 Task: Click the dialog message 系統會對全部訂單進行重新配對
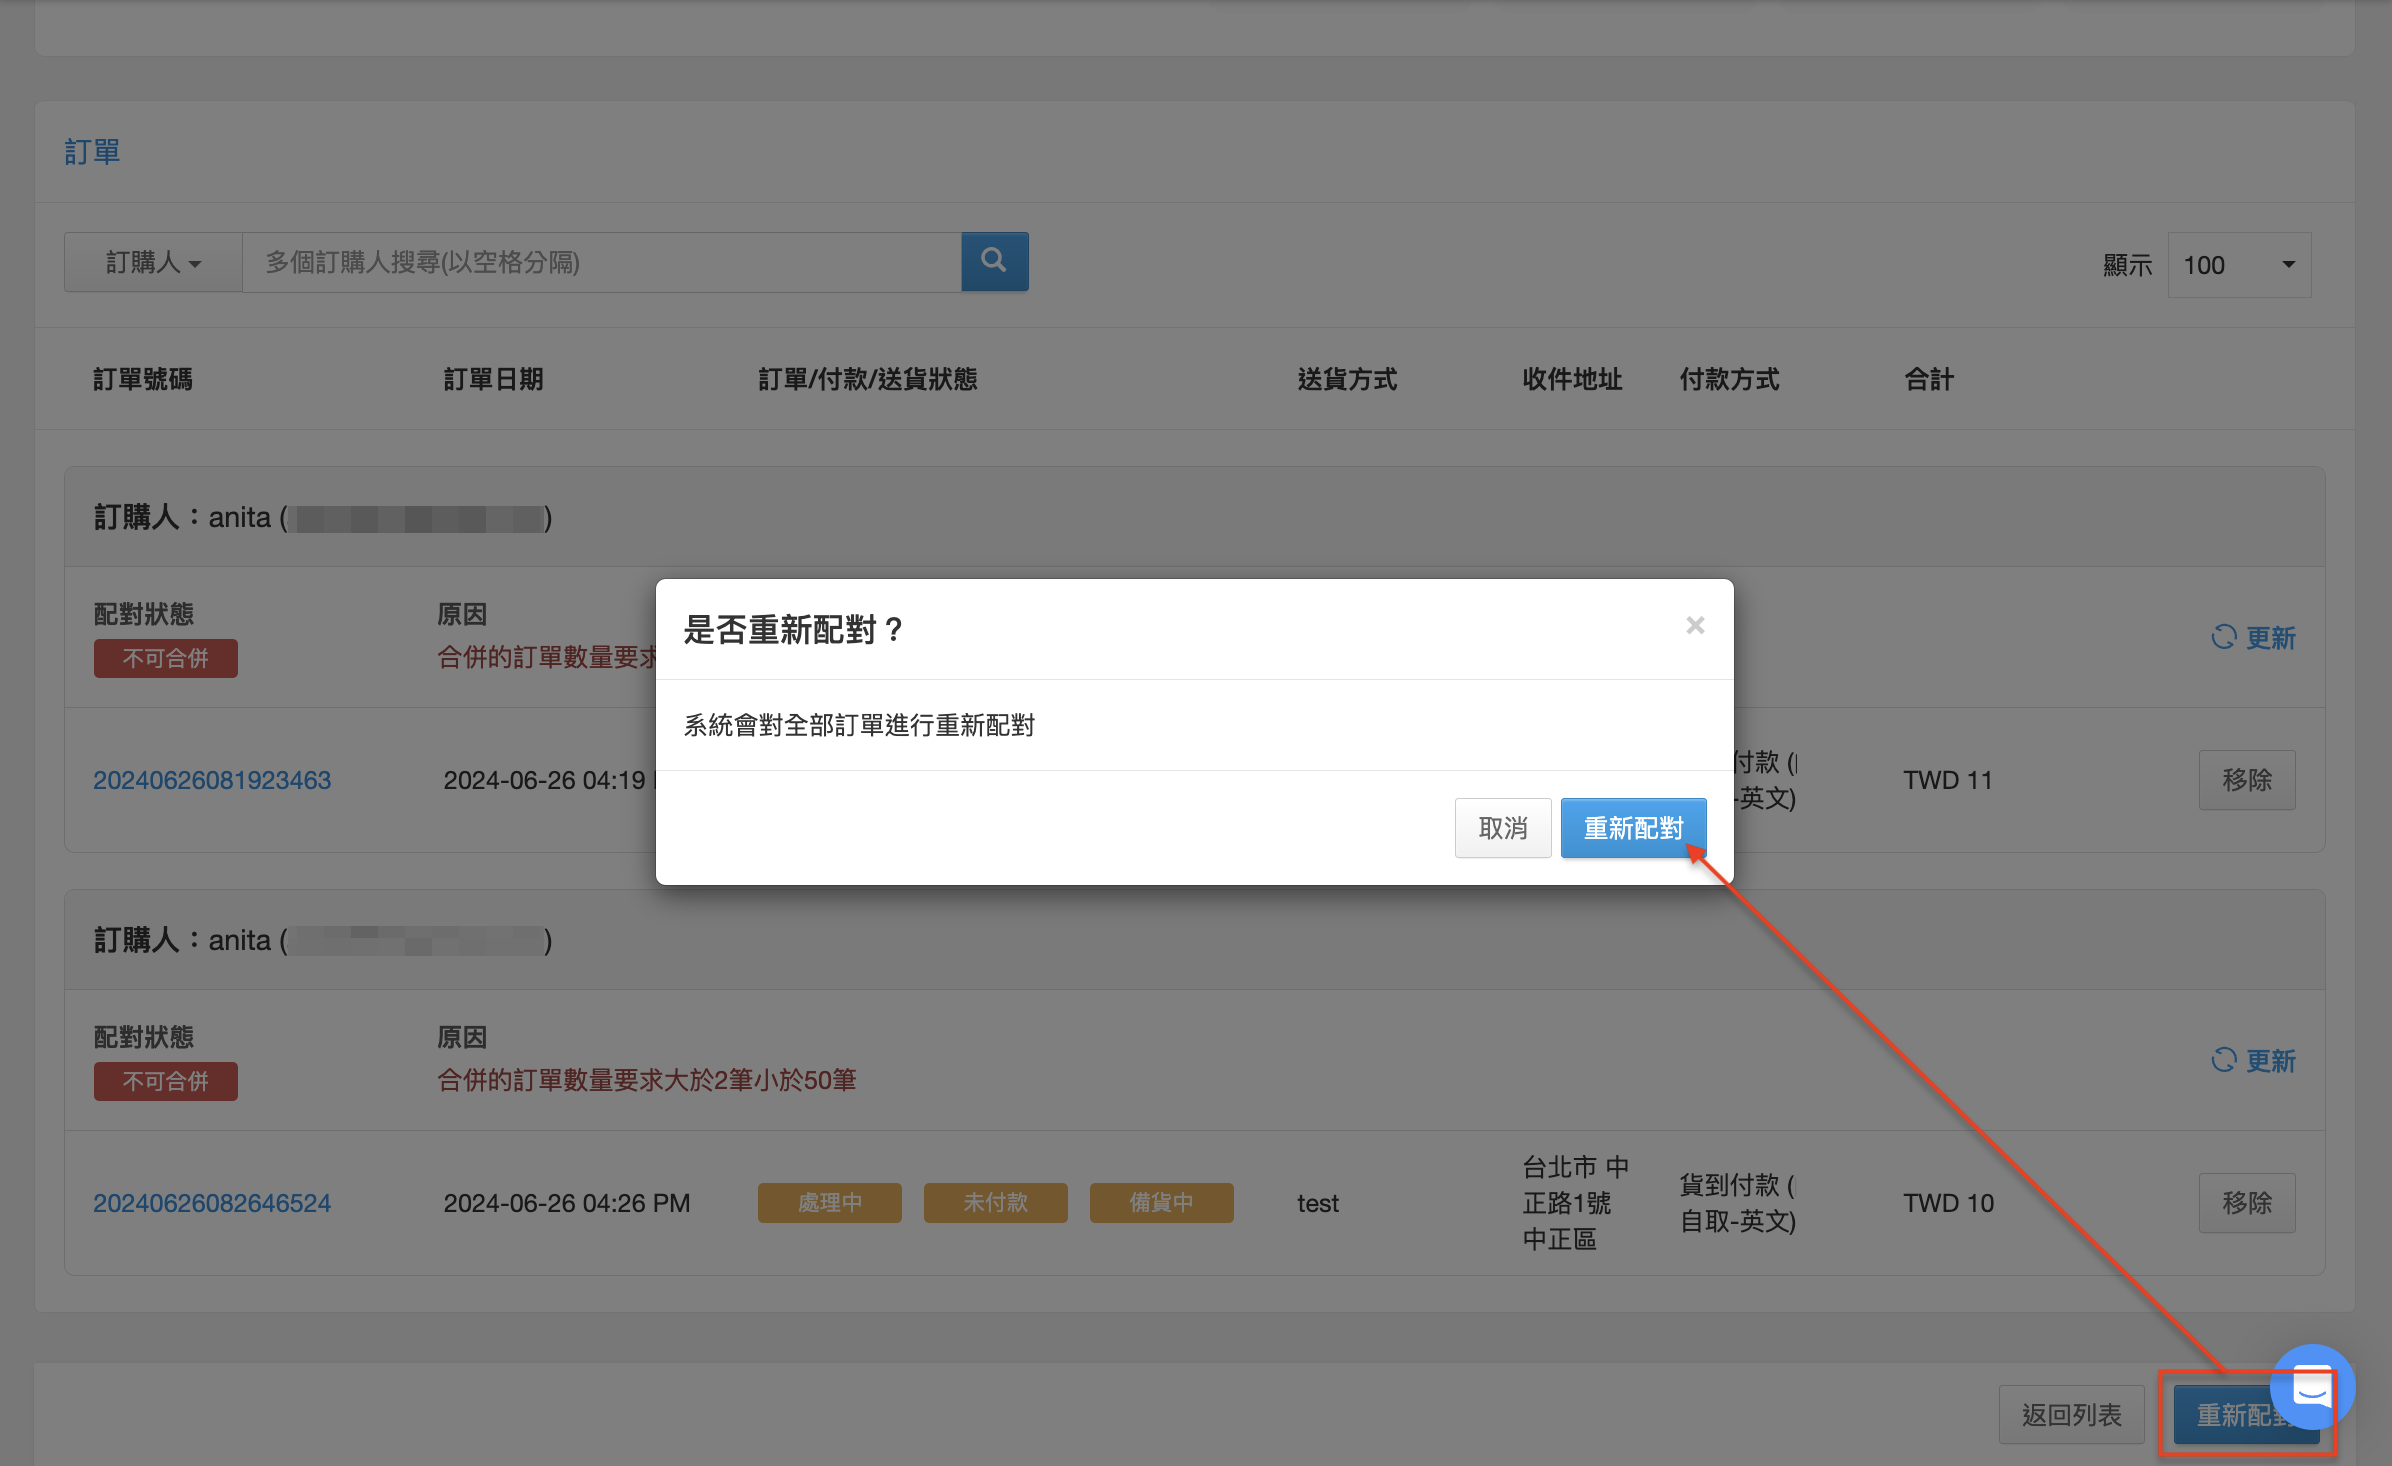pos(859,725)
